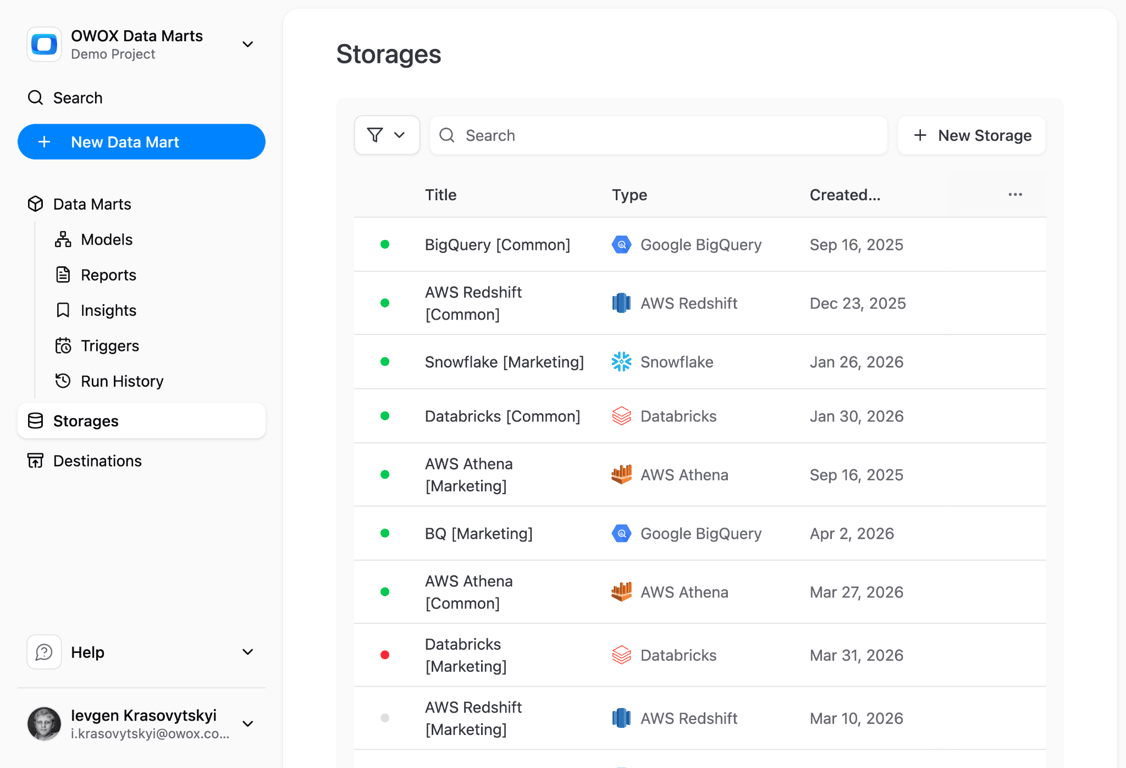This screenshot has height=768, width=1126.
Task: Click the AWS Redshift icon in AWS Redshift [Common] row
Action: tap(621, 303)
